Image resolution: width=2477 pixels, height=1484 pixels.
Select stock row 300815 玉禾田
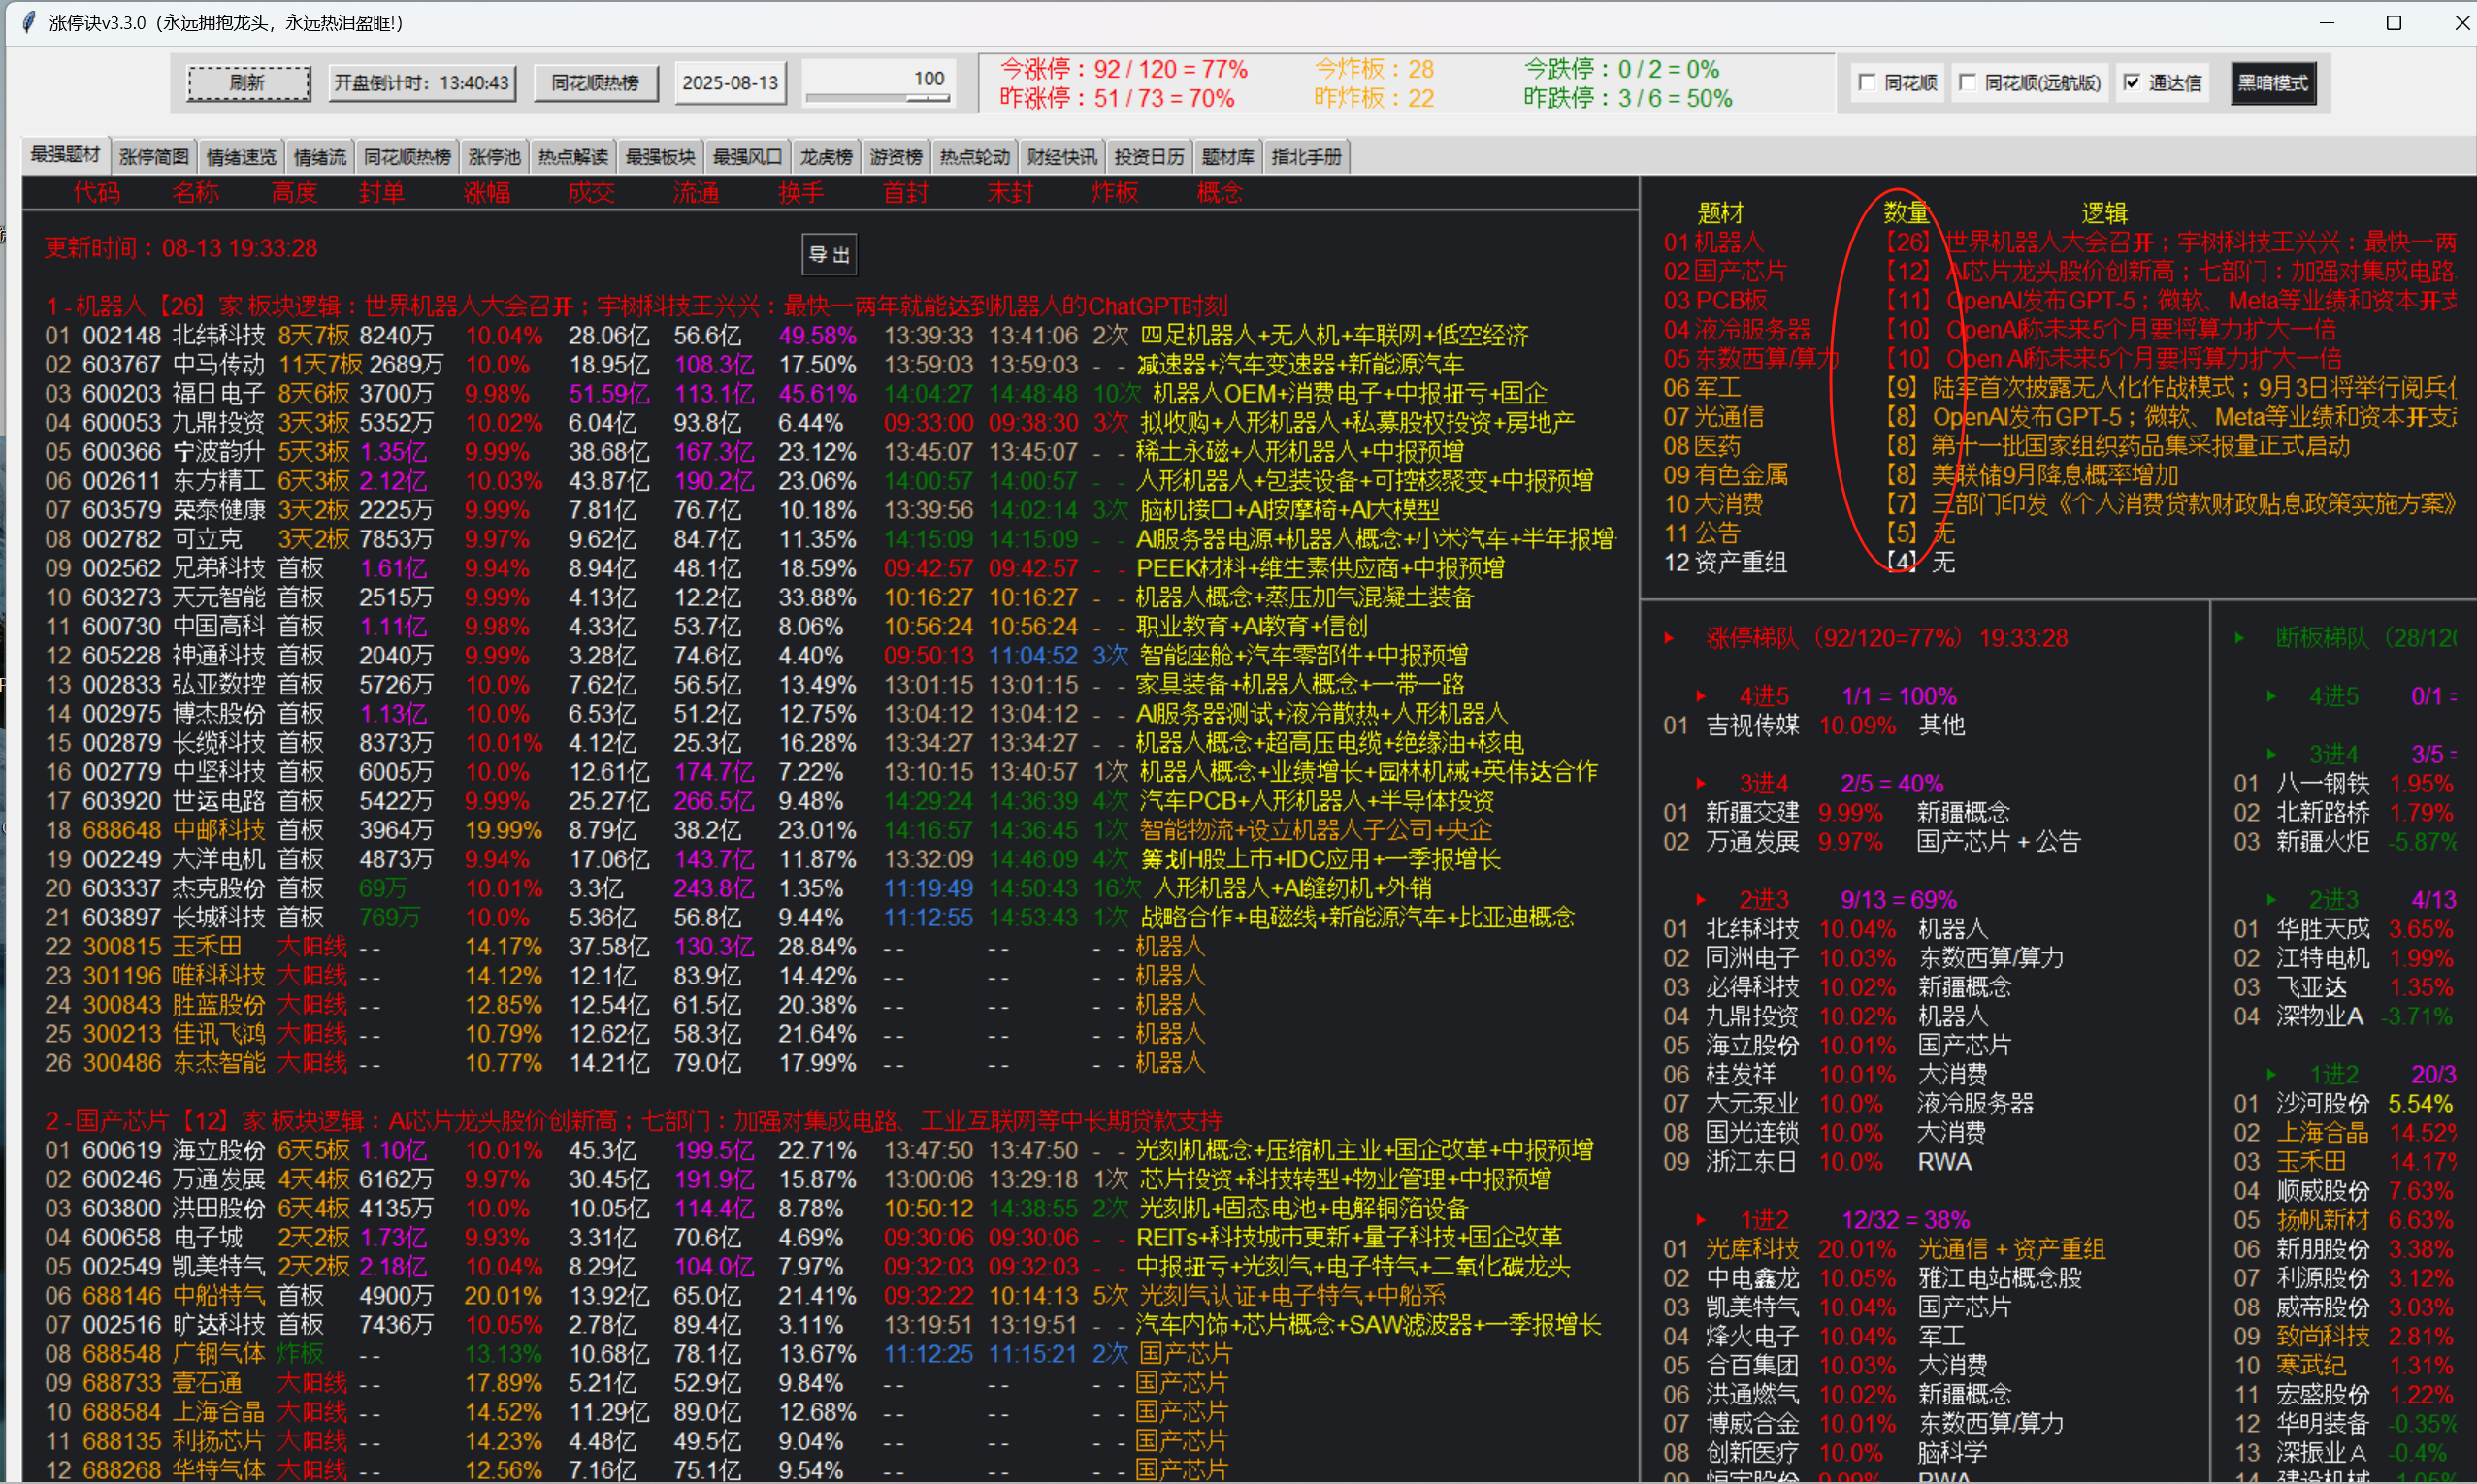pyautogui.click(x=626, y=947)
